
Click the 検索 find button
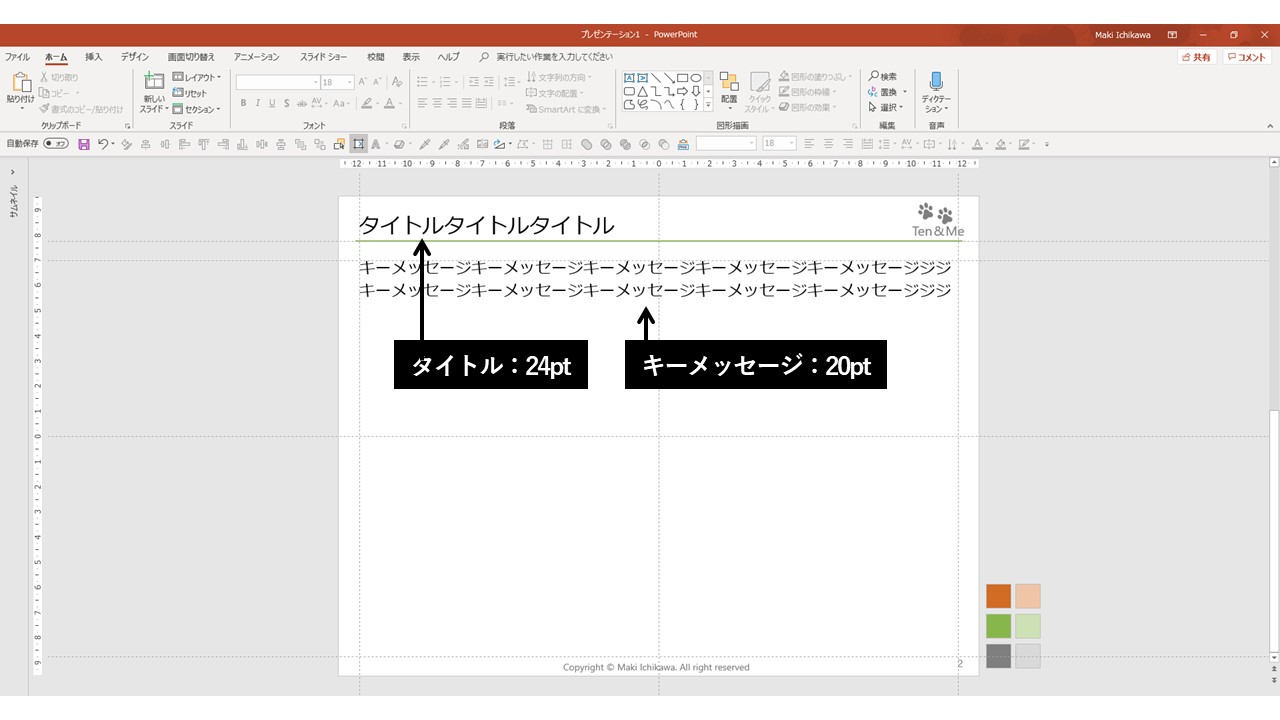coord(883,77)
